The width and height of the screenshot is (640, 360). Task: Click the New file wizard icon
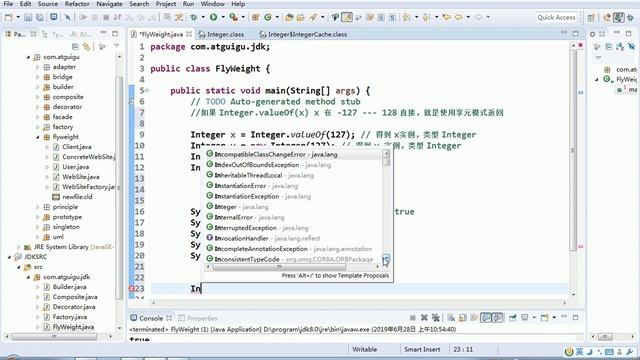(x=9, y=17)
